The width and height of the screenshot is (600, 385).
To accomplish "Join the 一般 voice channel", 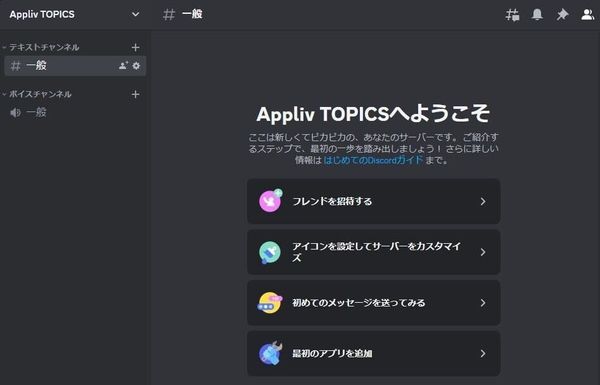I will 75,113.
